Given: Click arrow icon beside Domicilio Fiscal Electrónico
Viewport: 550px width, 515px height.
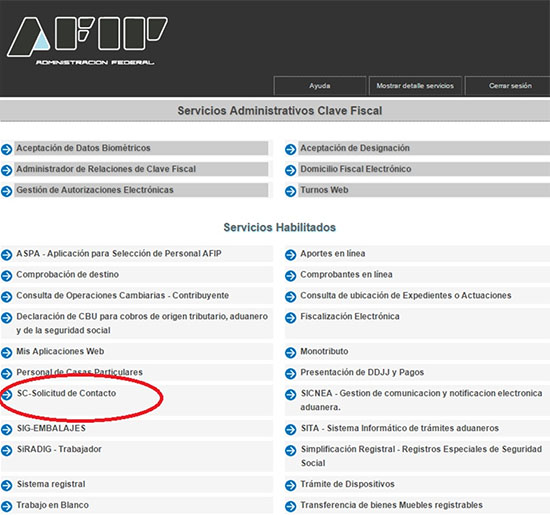Looking at the screenshot, I should pyautogui.click(x=290, y=170).
